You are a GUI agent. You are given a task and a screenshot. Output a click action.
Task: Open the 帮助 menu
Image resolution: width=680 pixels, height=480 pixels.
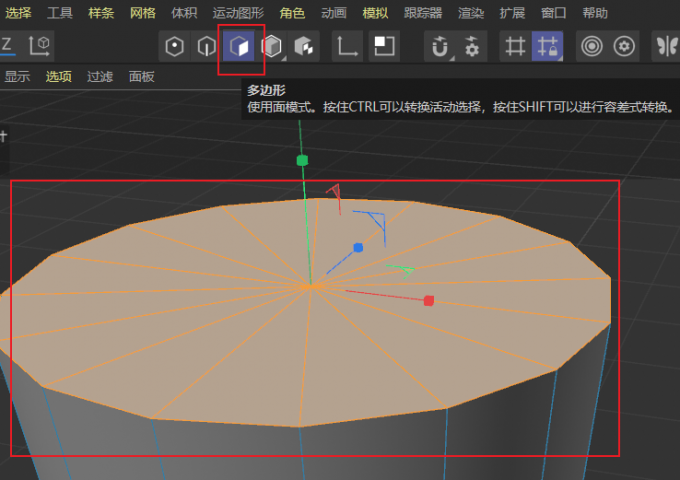[595, 13]
